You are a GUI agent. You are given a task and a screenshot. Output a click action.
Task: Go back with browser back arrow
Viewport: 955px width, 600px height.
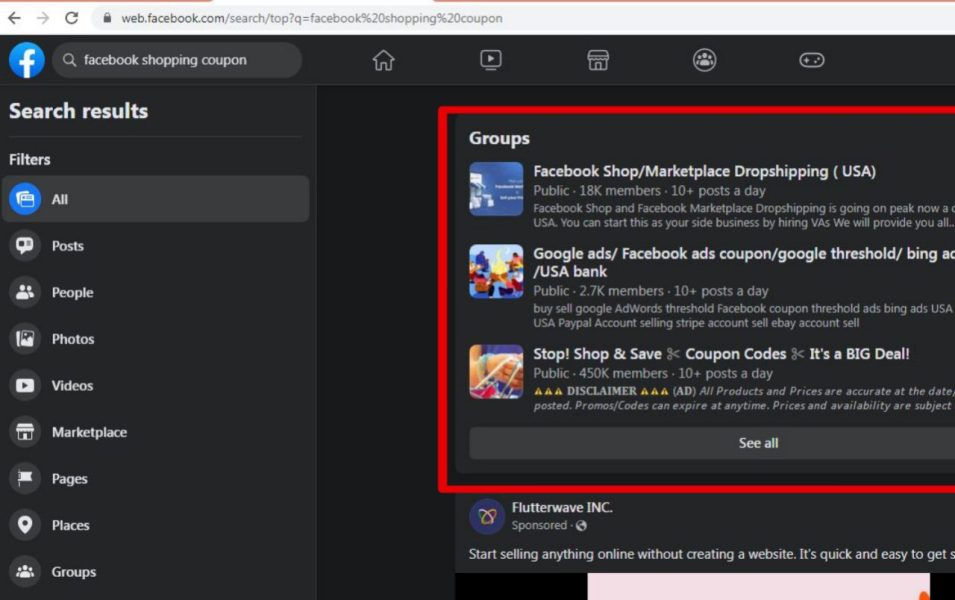14,18
